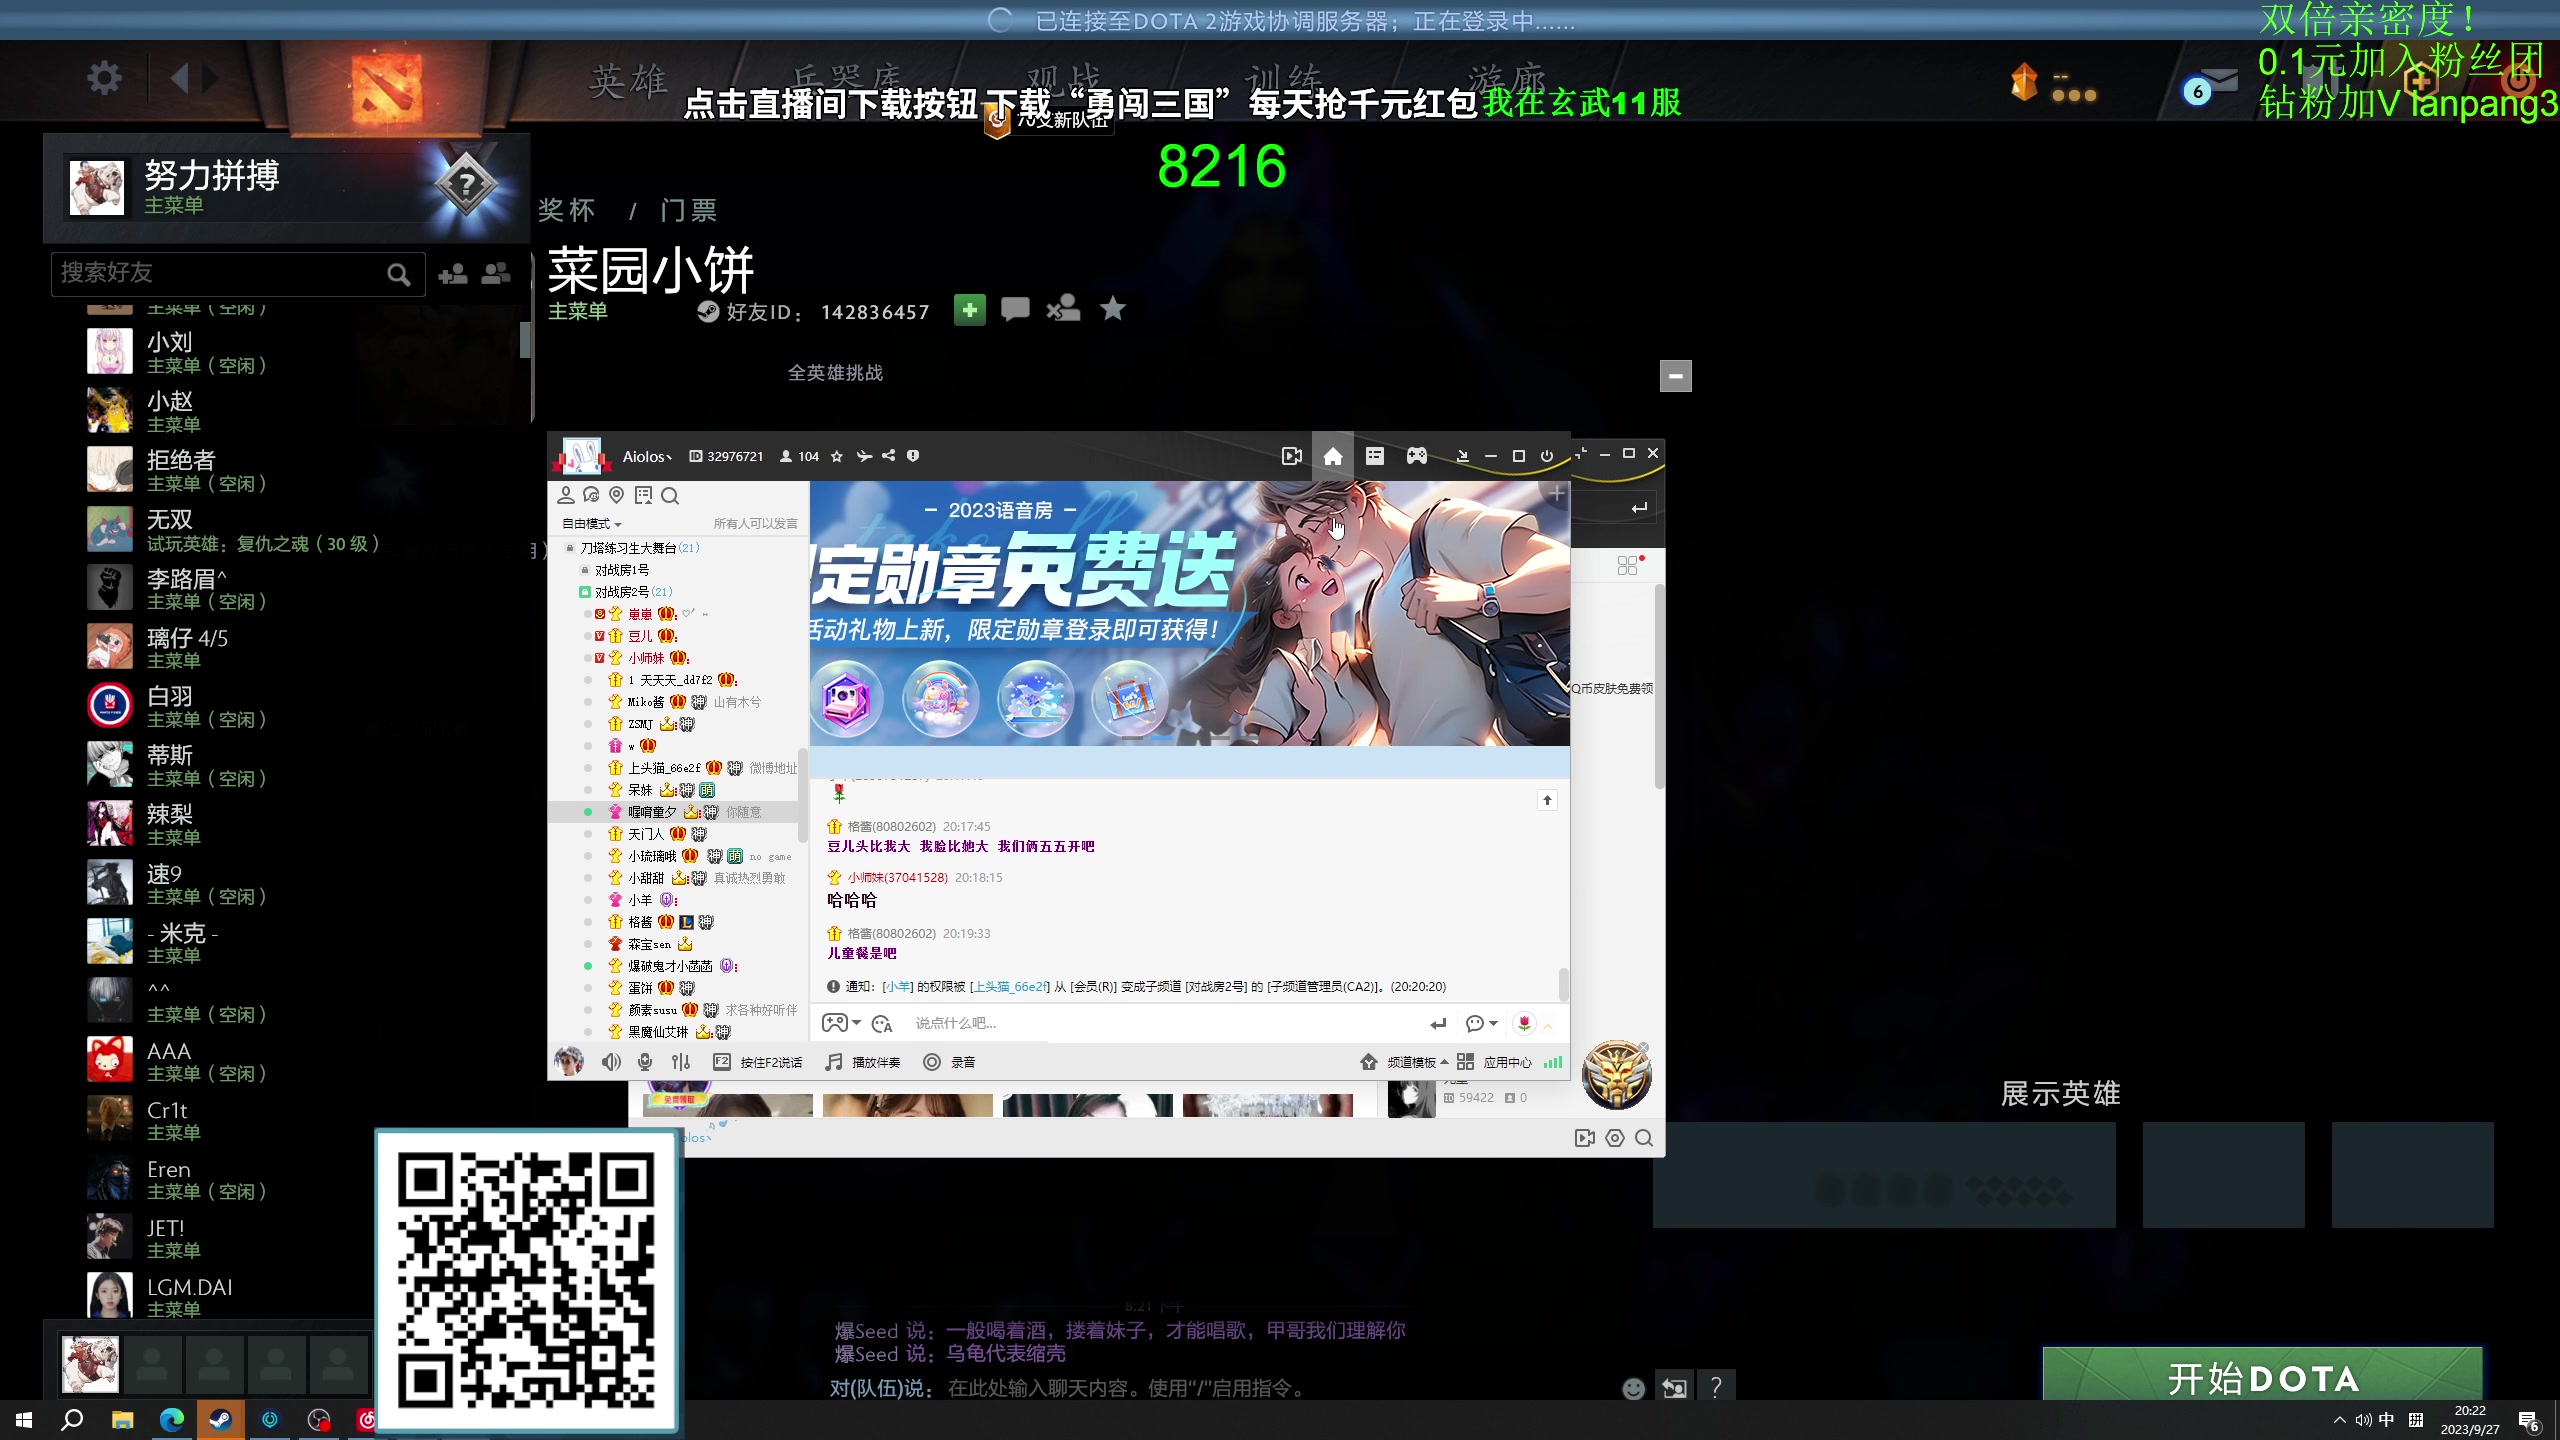Open YY audio mixer sliders icon
The width and height of the screenshot is (2560, 1440).
(681, 1062)
